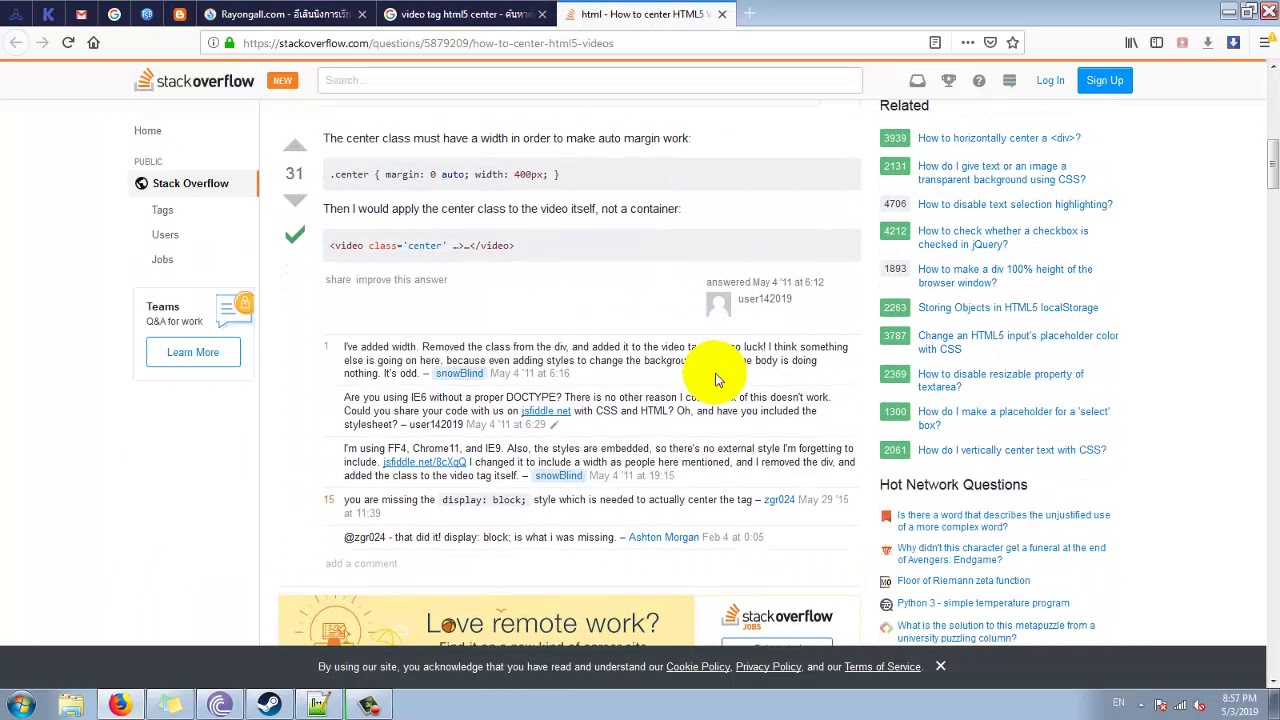Open Users in the left sidebar
The image size is (1280, 720).
point(165,235)
